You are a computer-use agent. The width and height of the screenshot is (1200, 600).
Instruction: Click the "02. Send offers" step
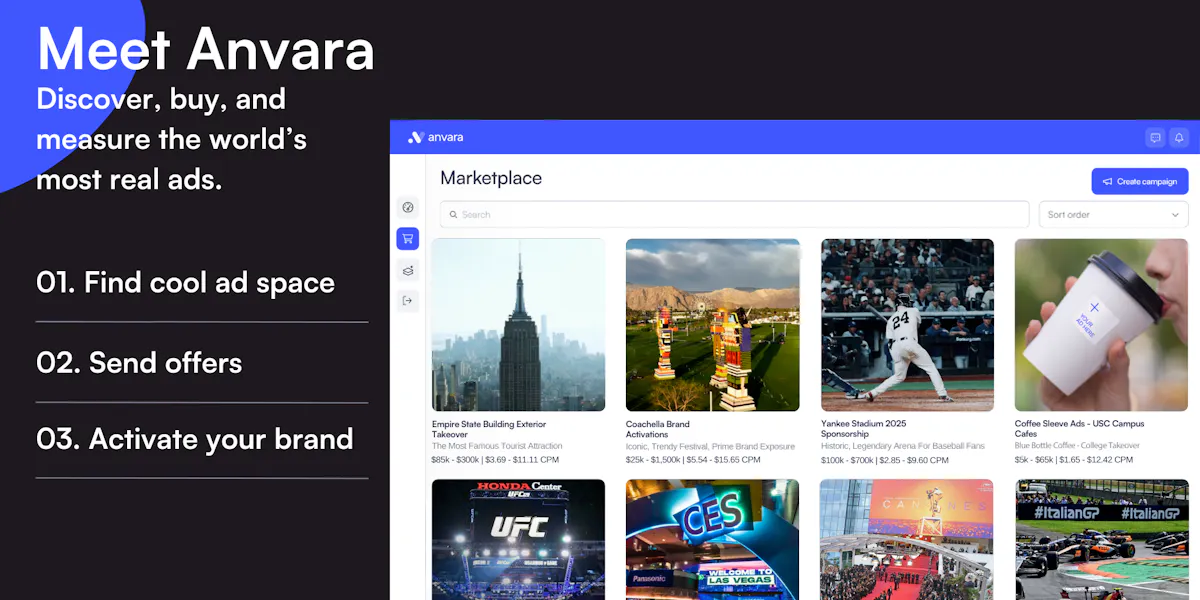tap(139, 362)
